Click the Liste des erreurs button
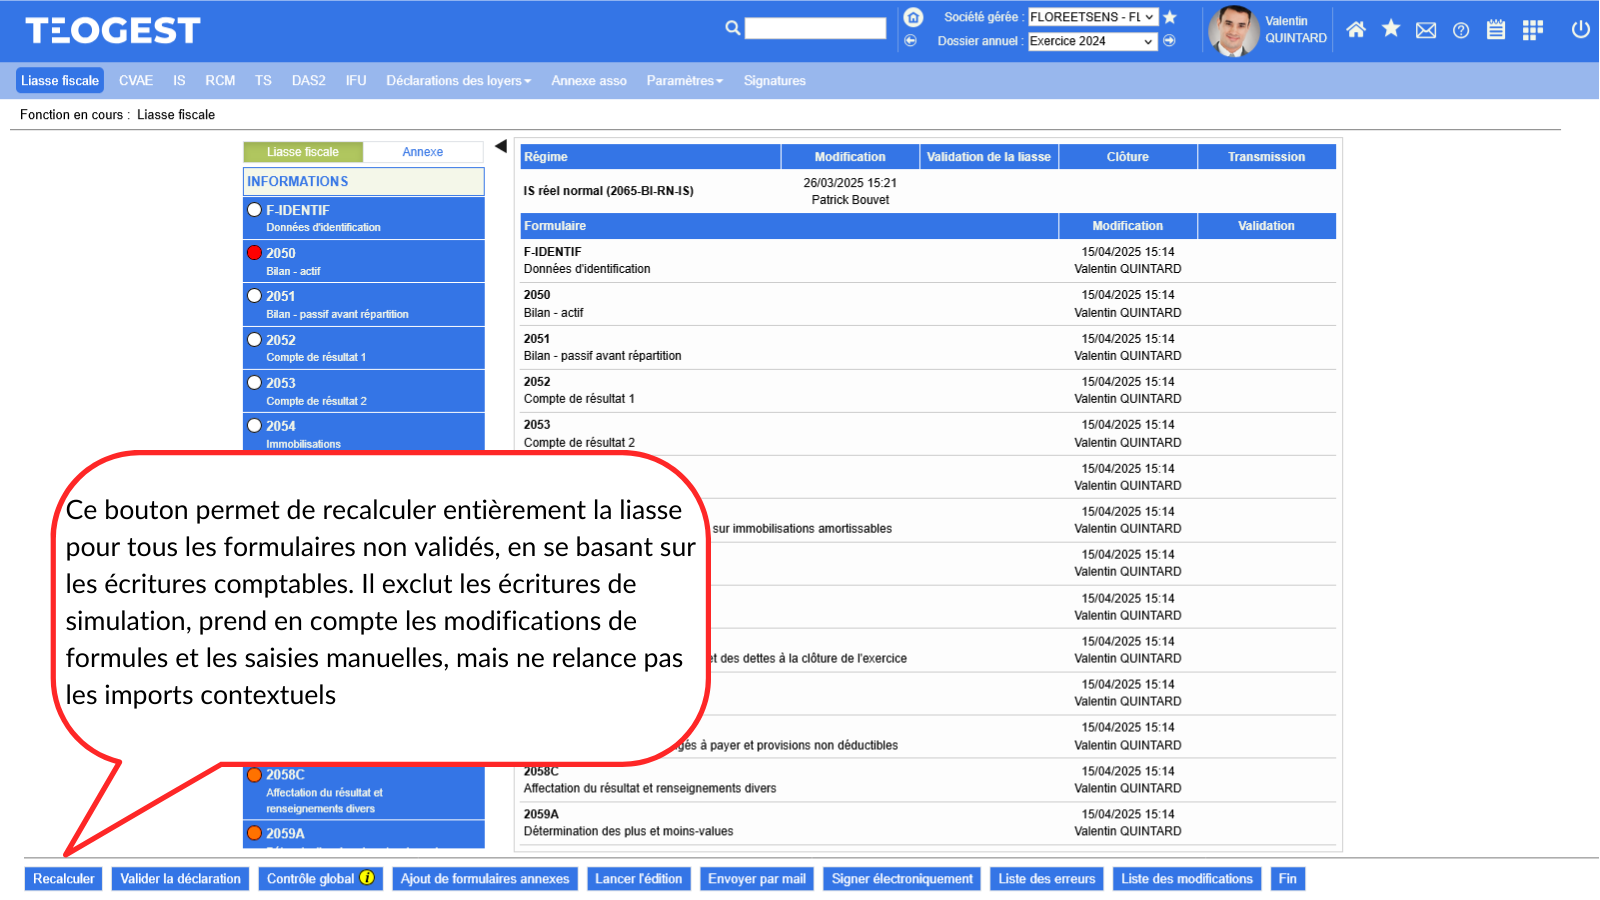This screenshot has width=1600, height=900. (x=1047, y=879)
